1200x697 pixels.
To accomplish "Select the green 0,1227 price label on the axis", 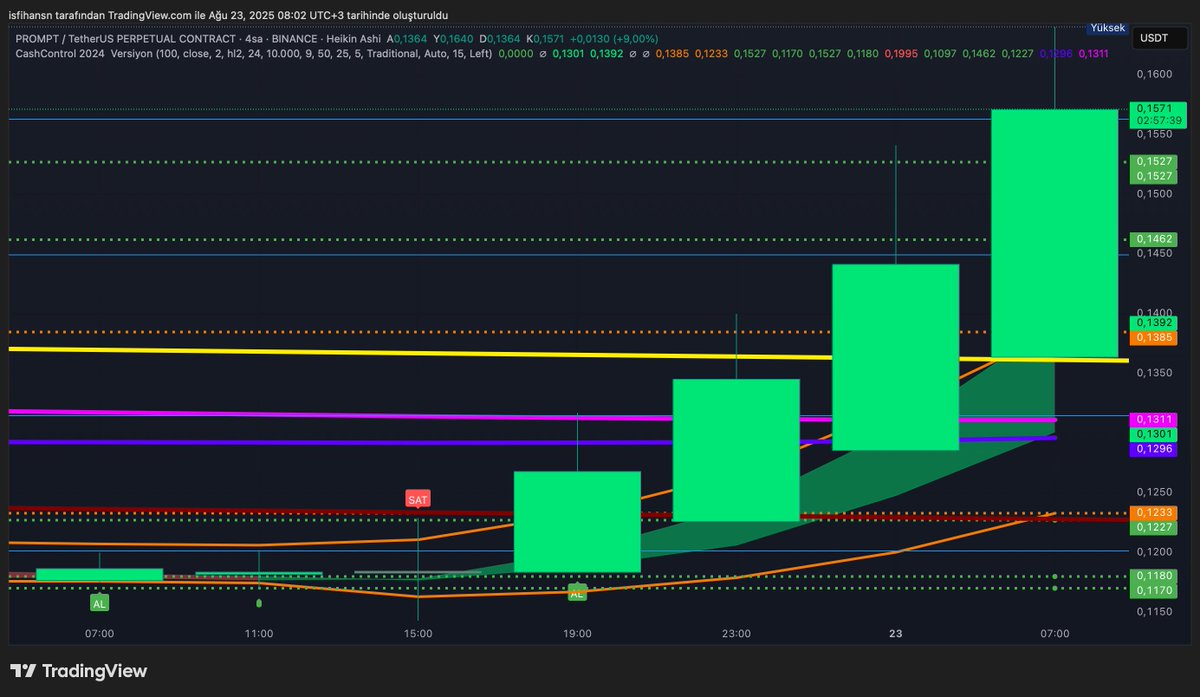I will (1152, 527).
